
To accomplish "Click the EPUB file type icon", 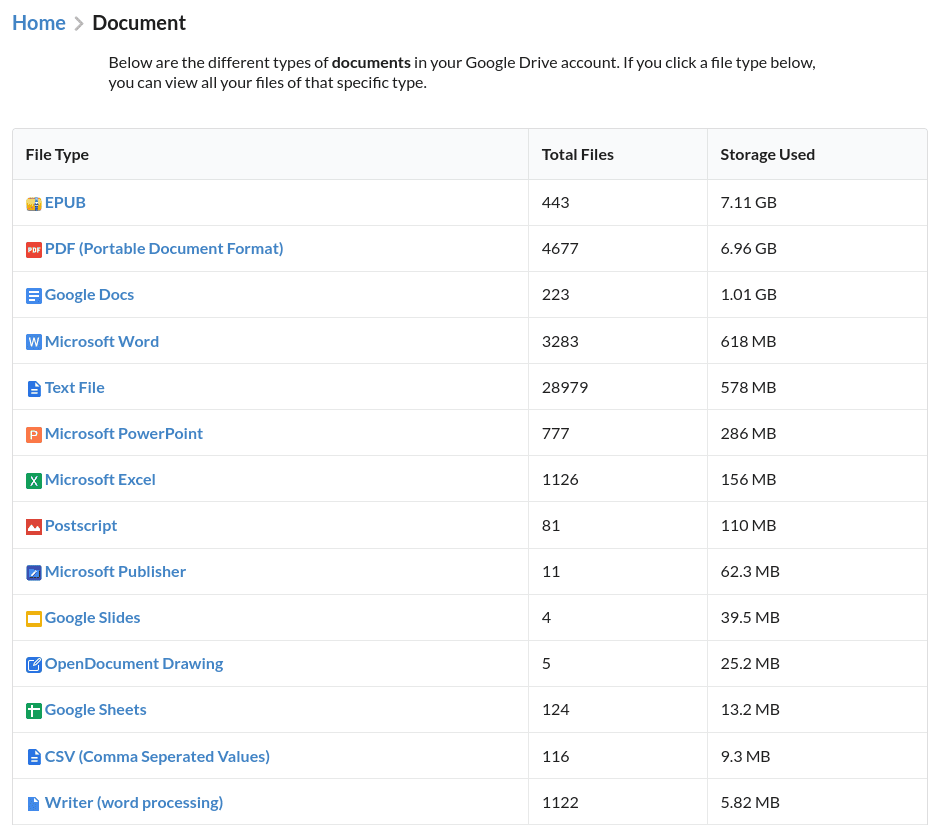I will click(34, 204).
